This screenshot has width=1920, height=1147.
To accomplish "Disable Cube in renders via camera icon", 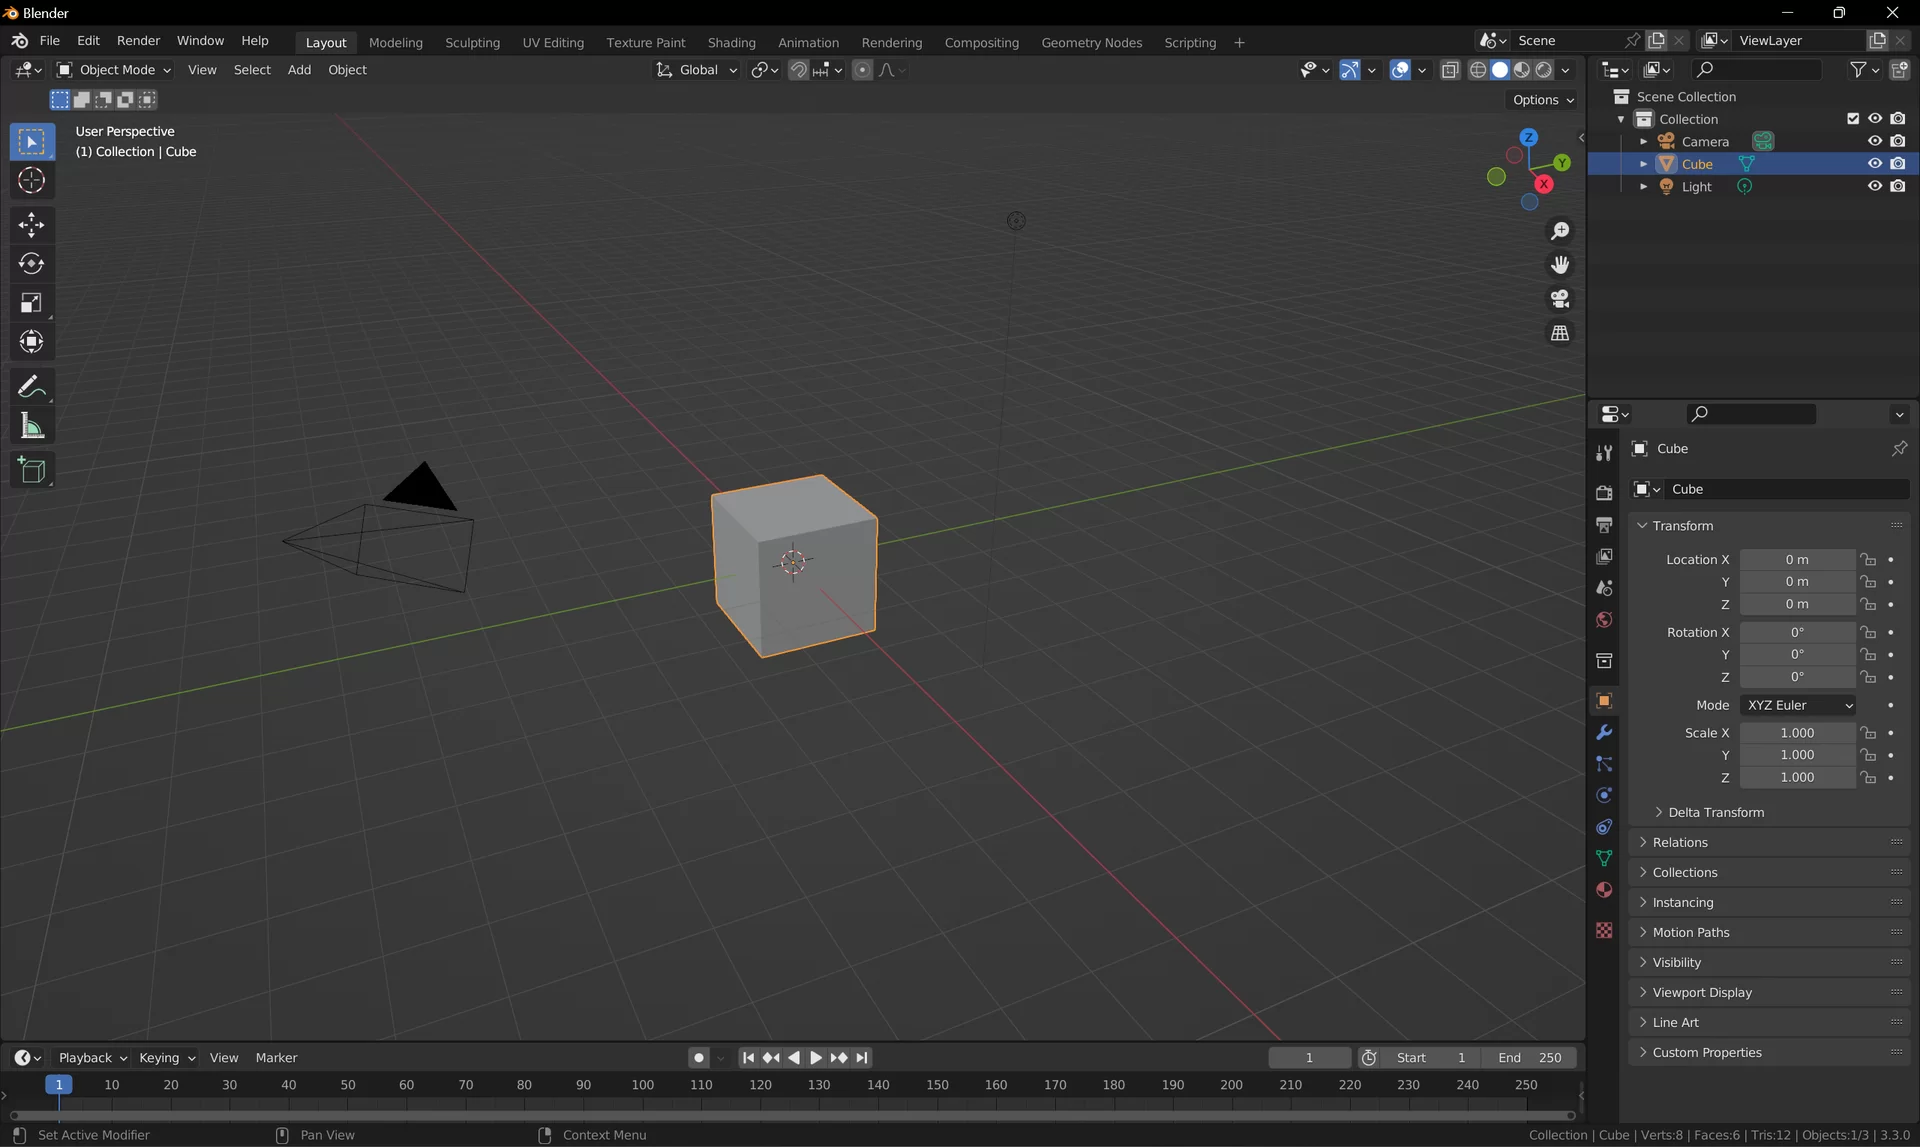I will [1898, 164].
